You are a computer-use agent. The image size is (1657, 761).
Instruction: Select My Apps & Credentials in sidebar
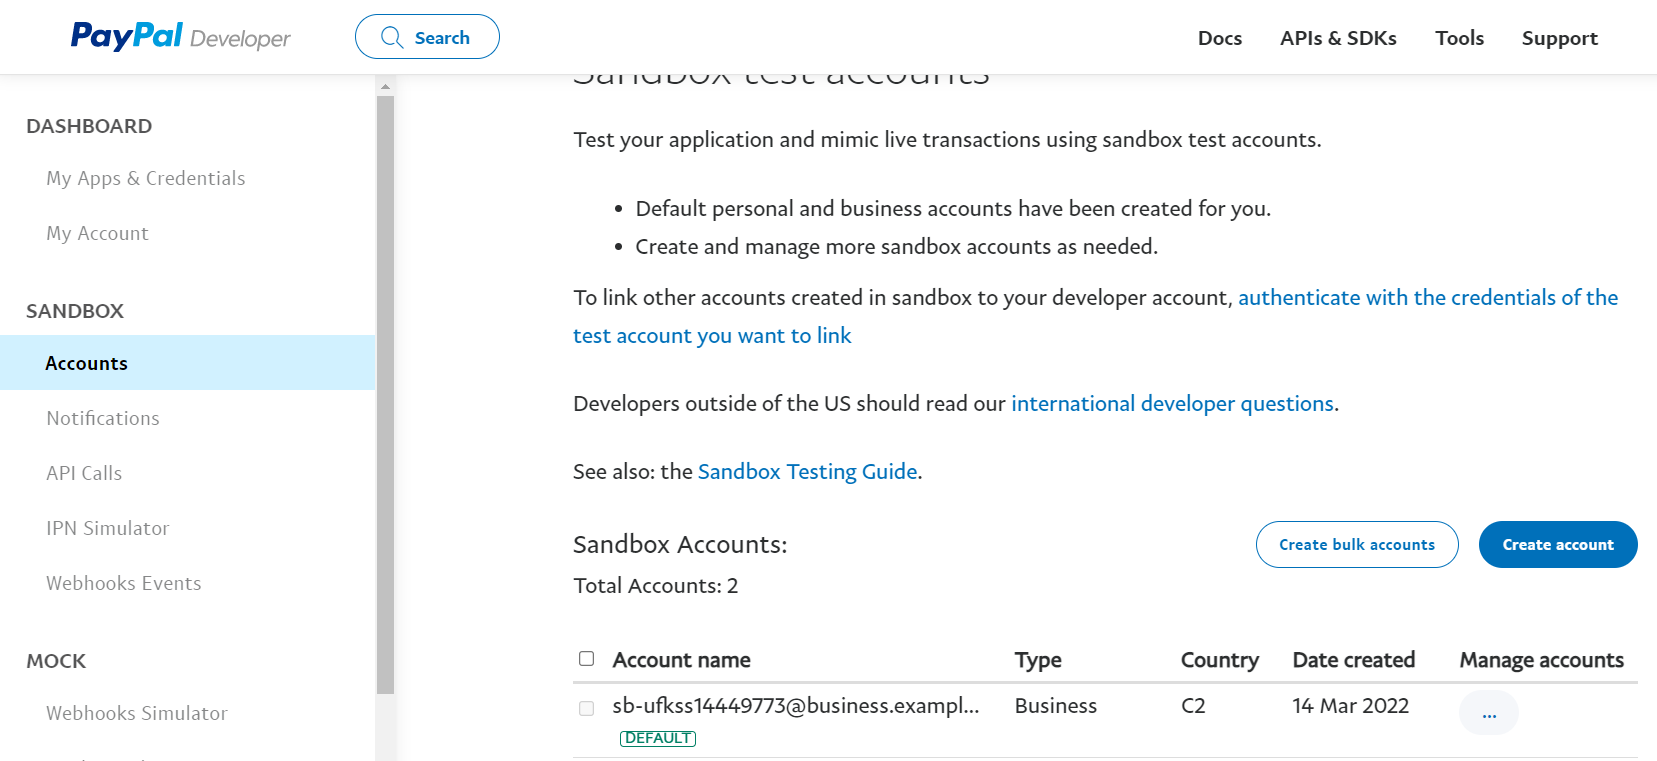(x=146, y=179)
